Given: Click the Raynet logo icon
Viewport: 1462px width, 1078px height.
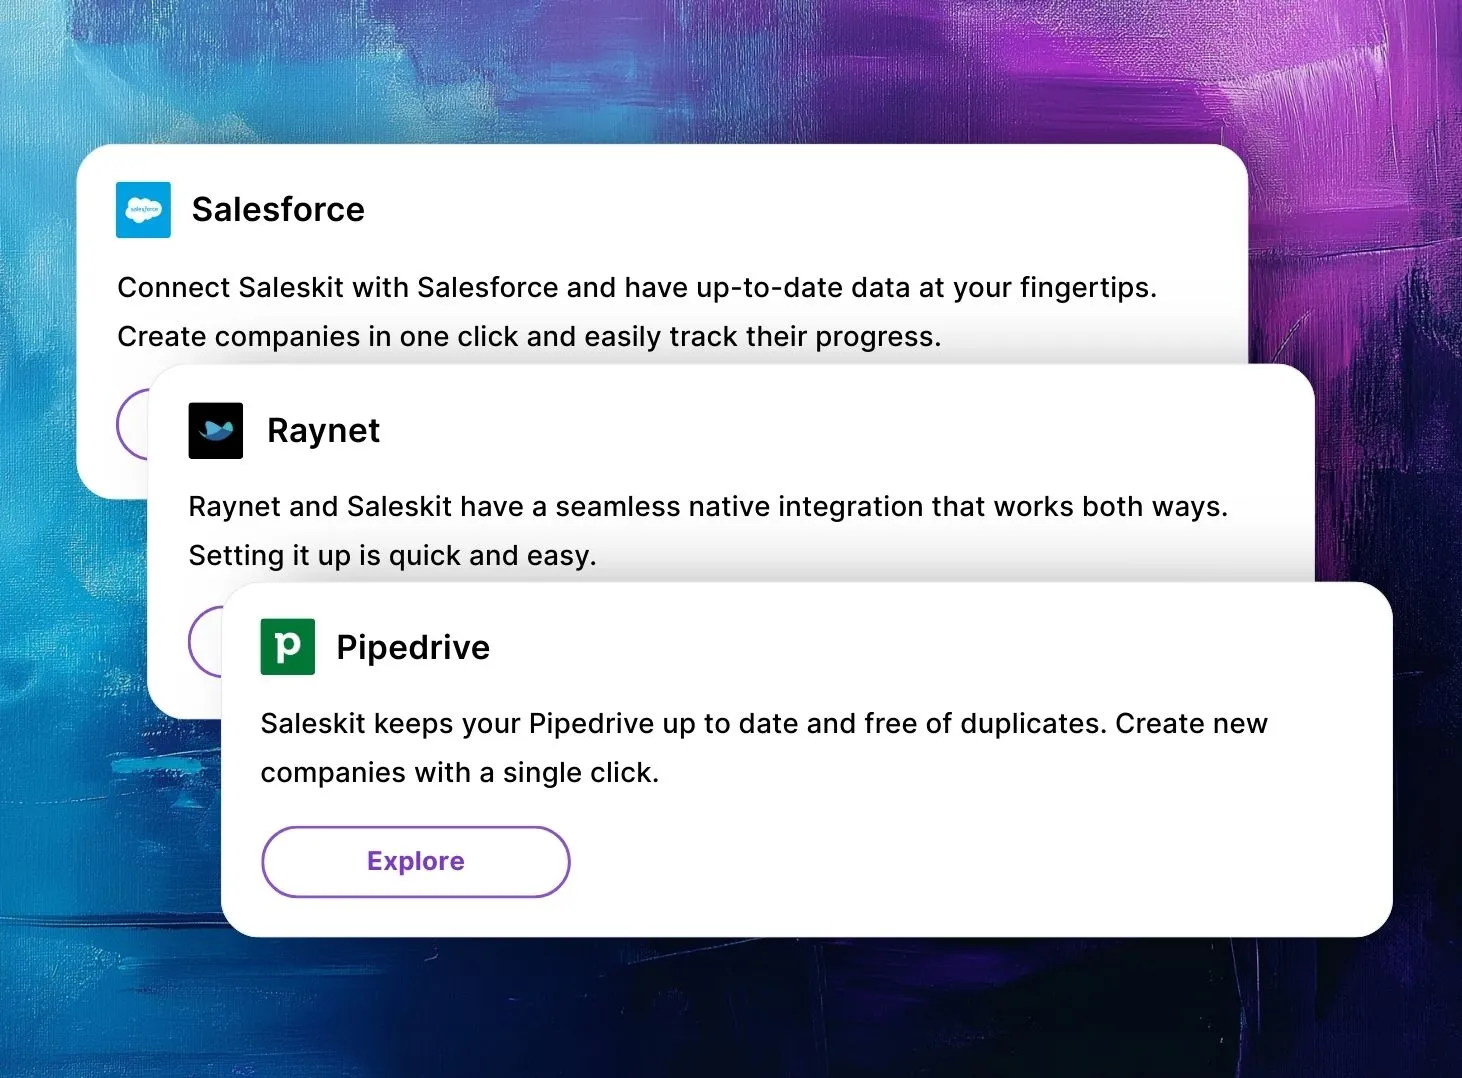Looking at the screenshot, I should (216, 431).
